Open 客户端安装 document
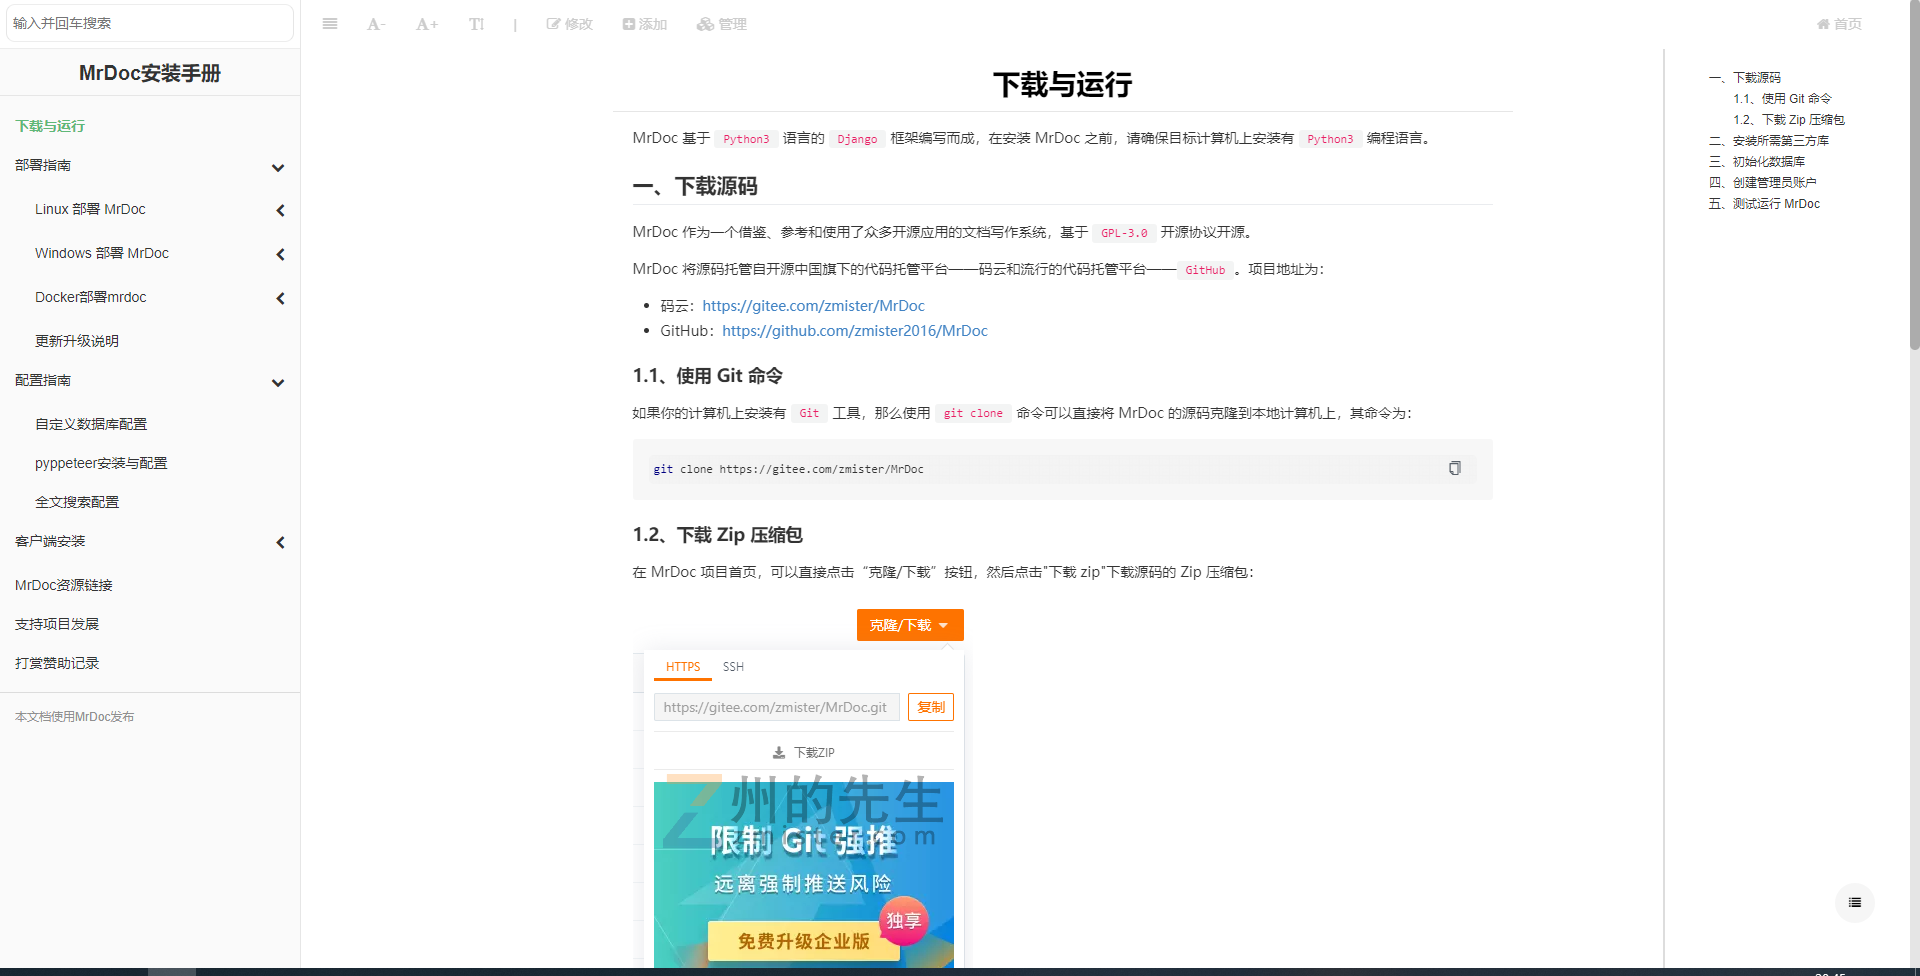Screen dimensions: 1920x976 click(50, 541)
